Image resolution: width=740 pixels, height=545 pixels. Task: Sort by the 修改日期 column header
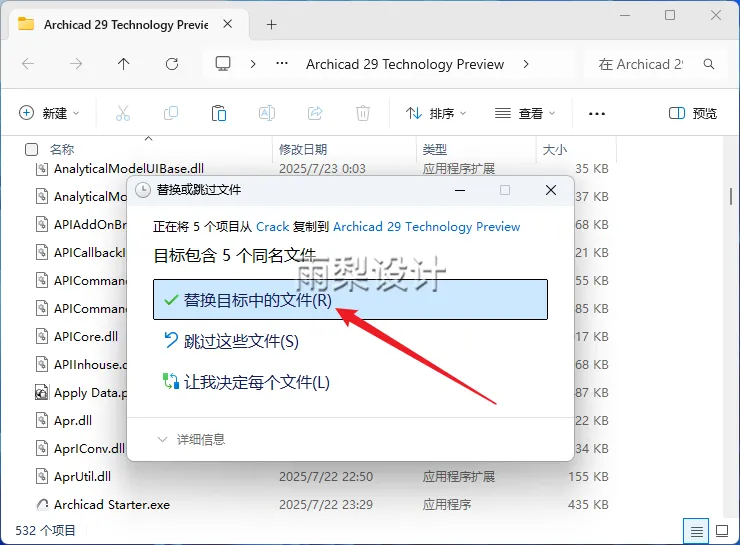pos(303,150)
